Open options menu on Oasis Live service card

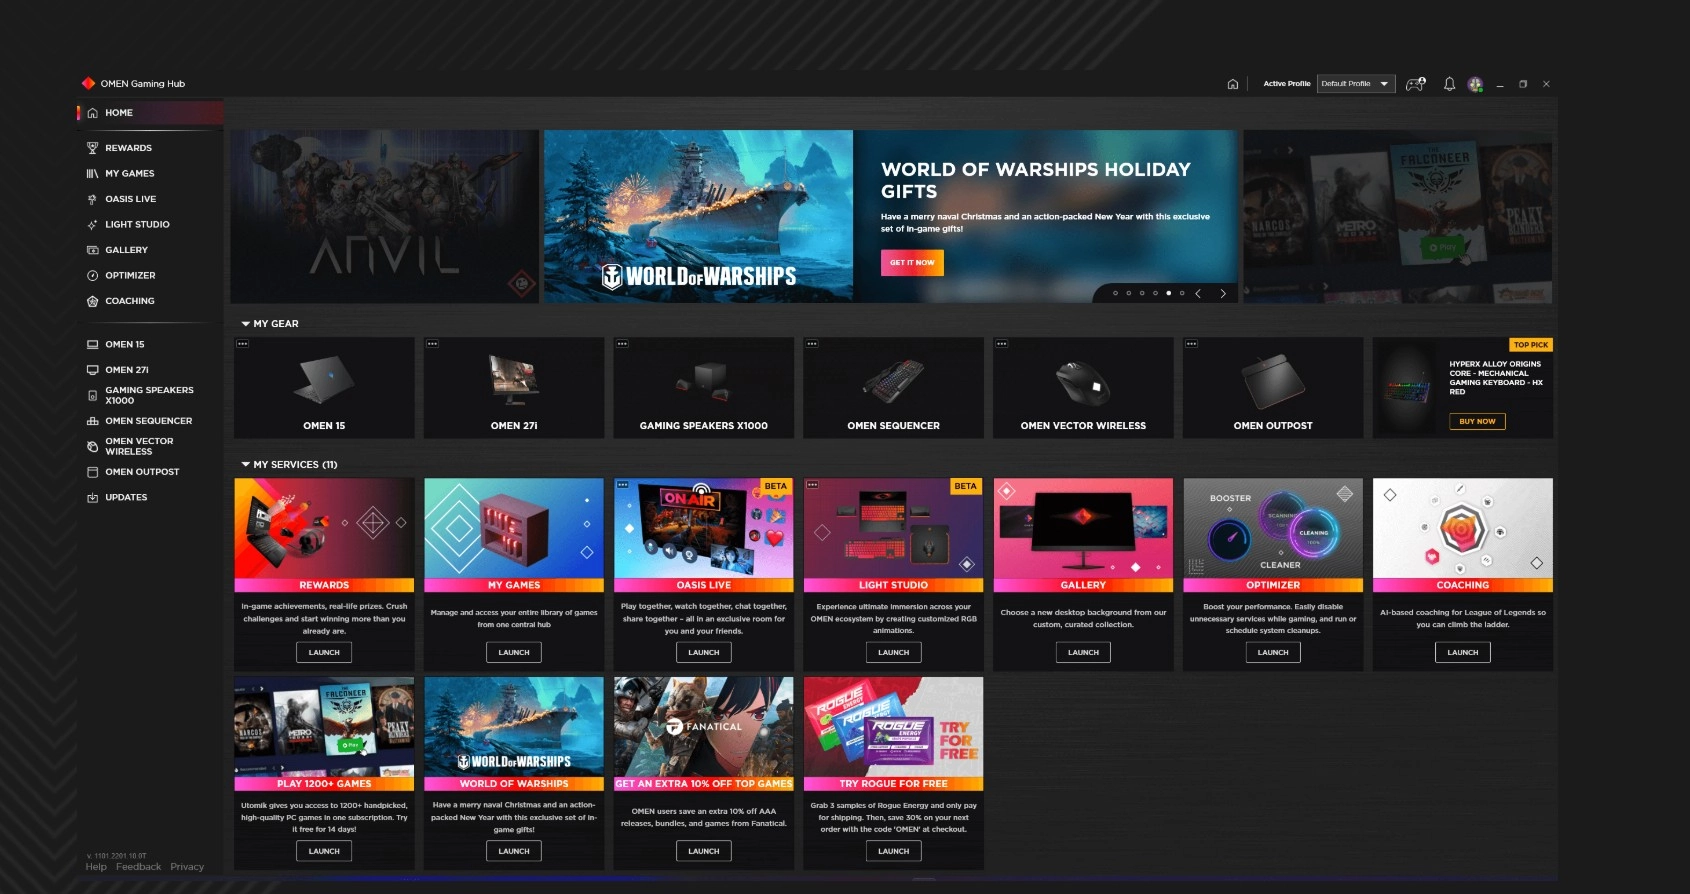(x=622, y=485)
